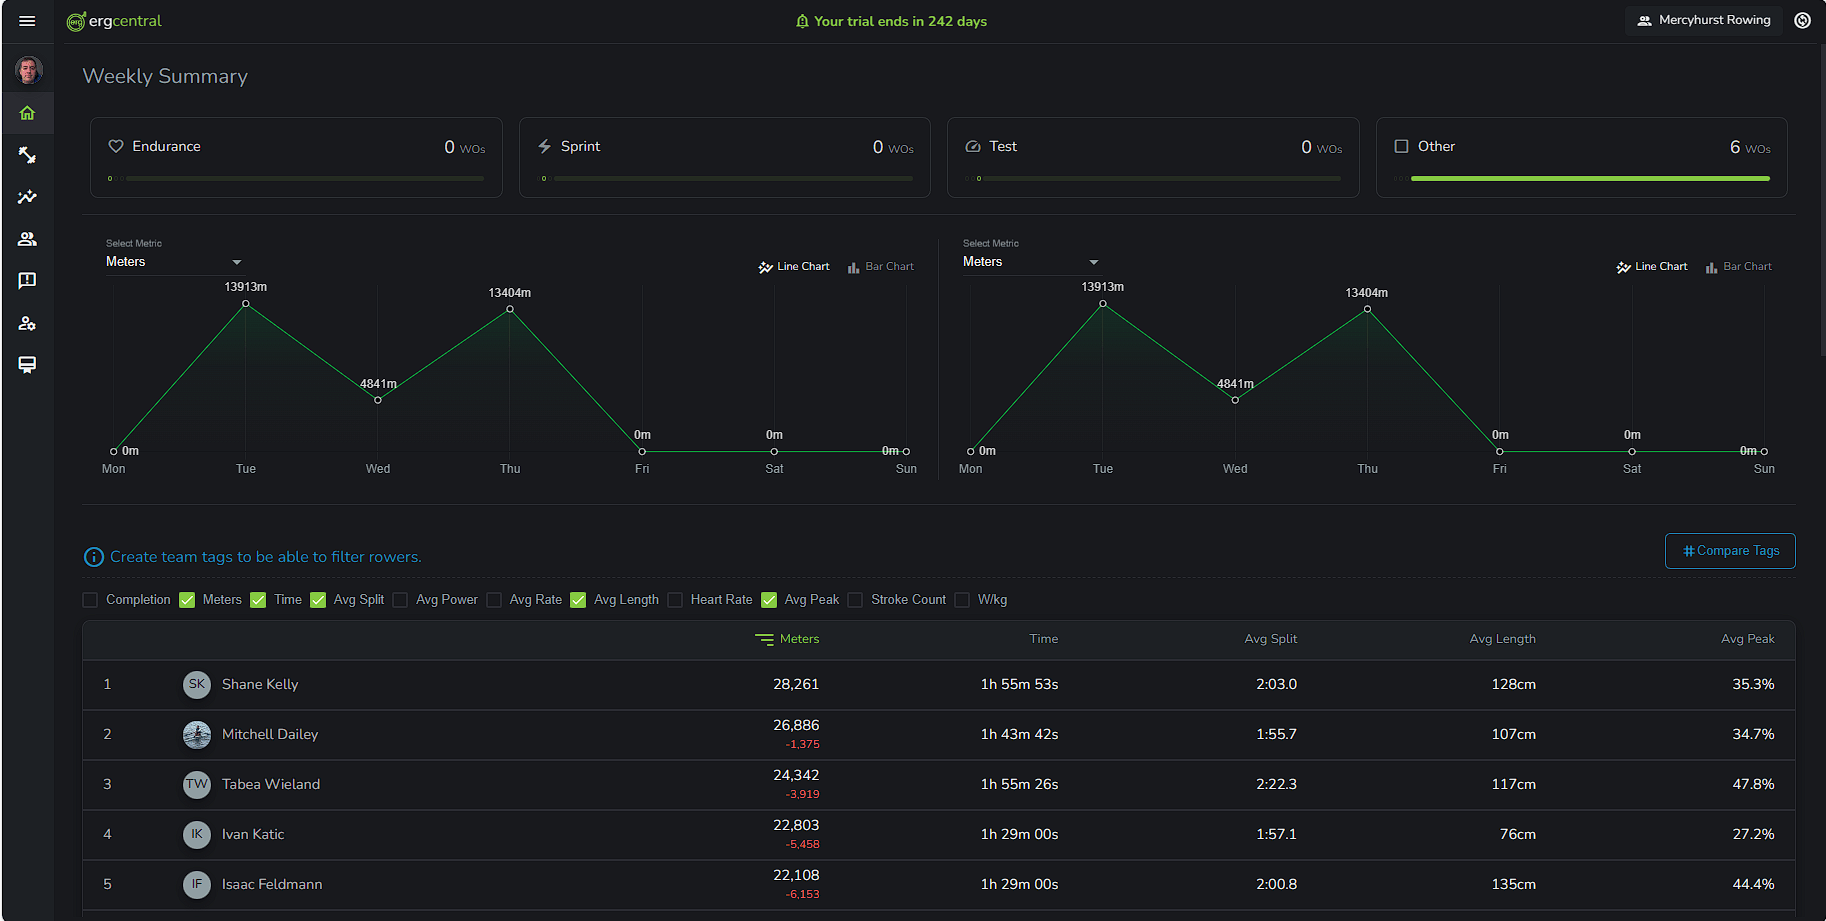Switch the right chart to Line Chart
Image resolution: width=1826 pixels, height=921 pixels.
pyautogui.click(x=1652, y=266)
